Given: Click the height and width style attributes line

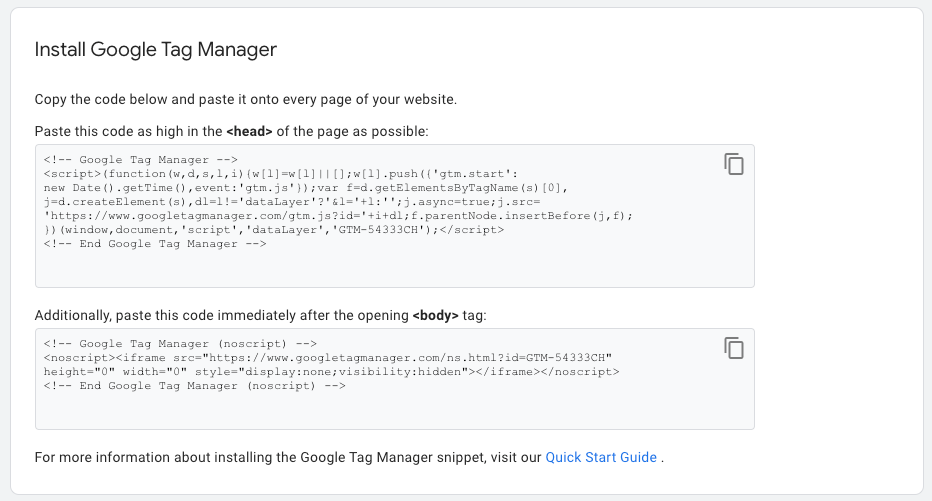Looking at the screenshot, I should pos(331,372).
